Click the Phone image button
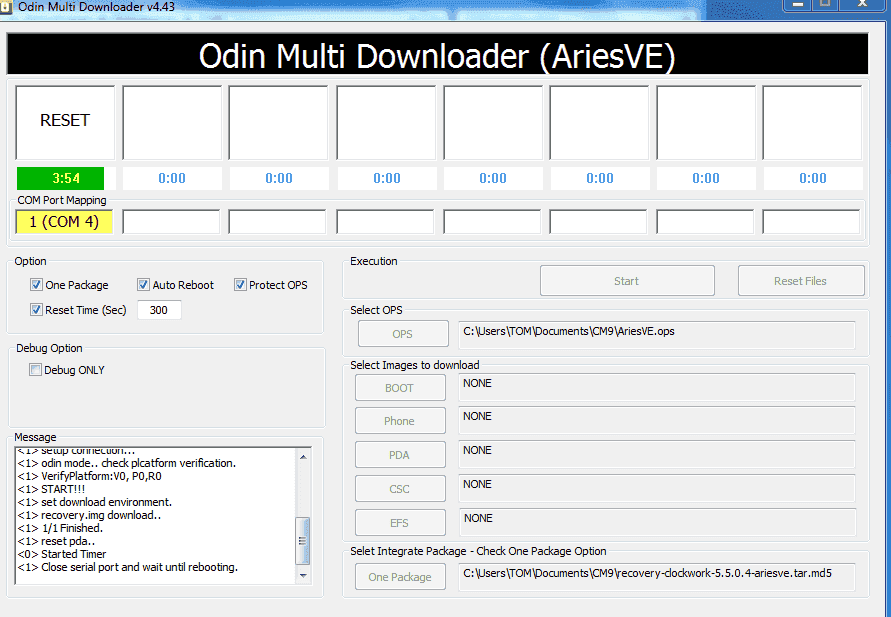 point(400,421)
